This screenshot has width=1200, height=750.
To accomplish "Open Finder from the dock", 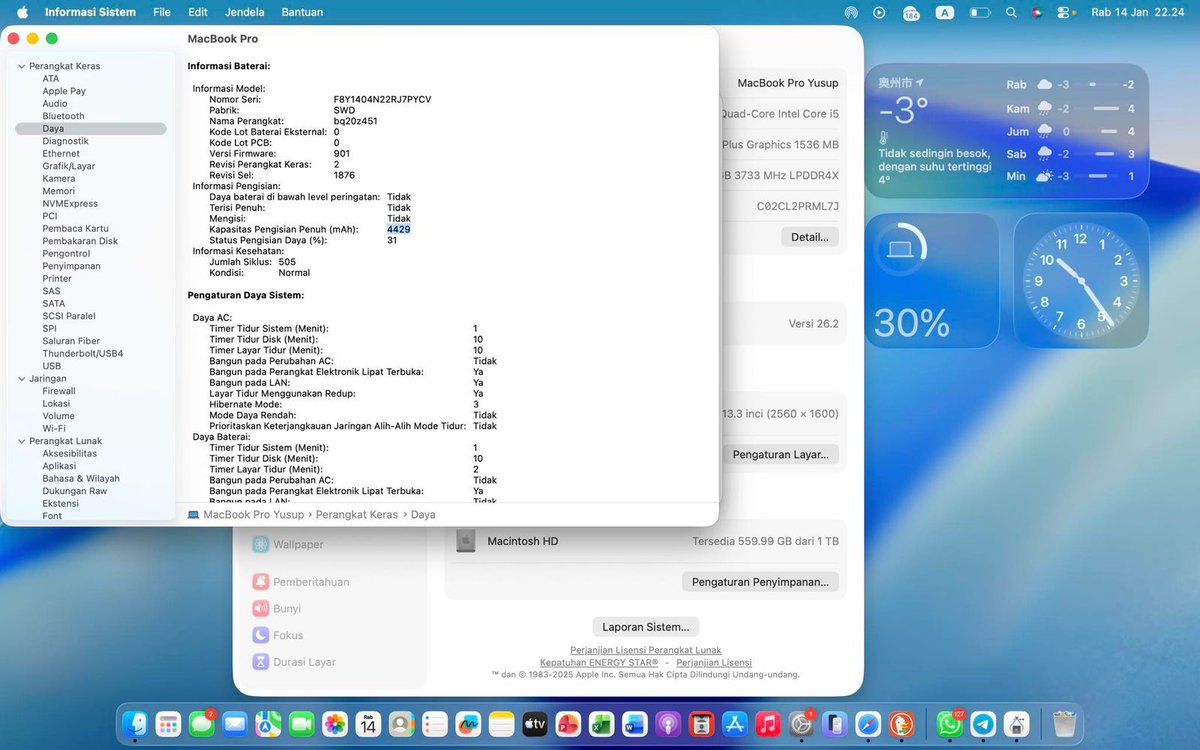I will pyautogui.click(x=135, y=724).
